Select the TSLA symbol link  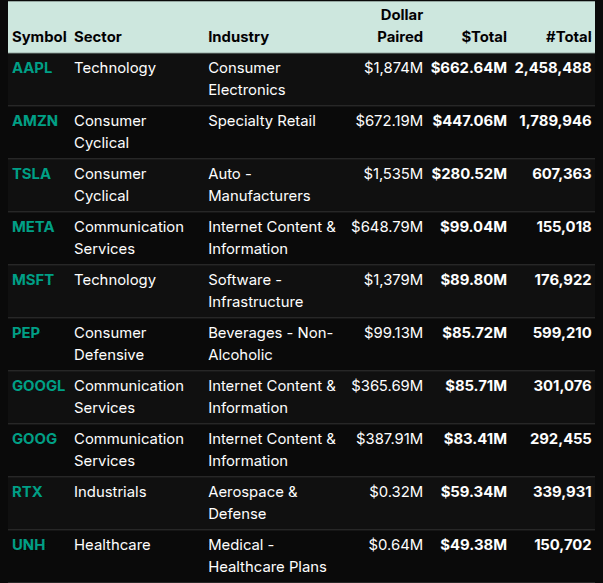(31, 174)
